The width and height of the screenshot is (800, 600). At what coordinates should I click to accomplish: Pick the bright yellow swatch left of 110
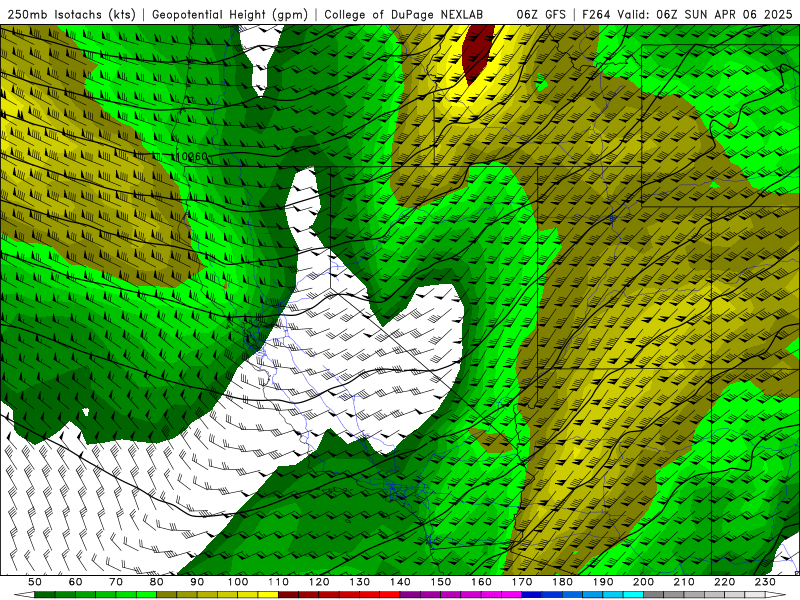coord(268,595)
